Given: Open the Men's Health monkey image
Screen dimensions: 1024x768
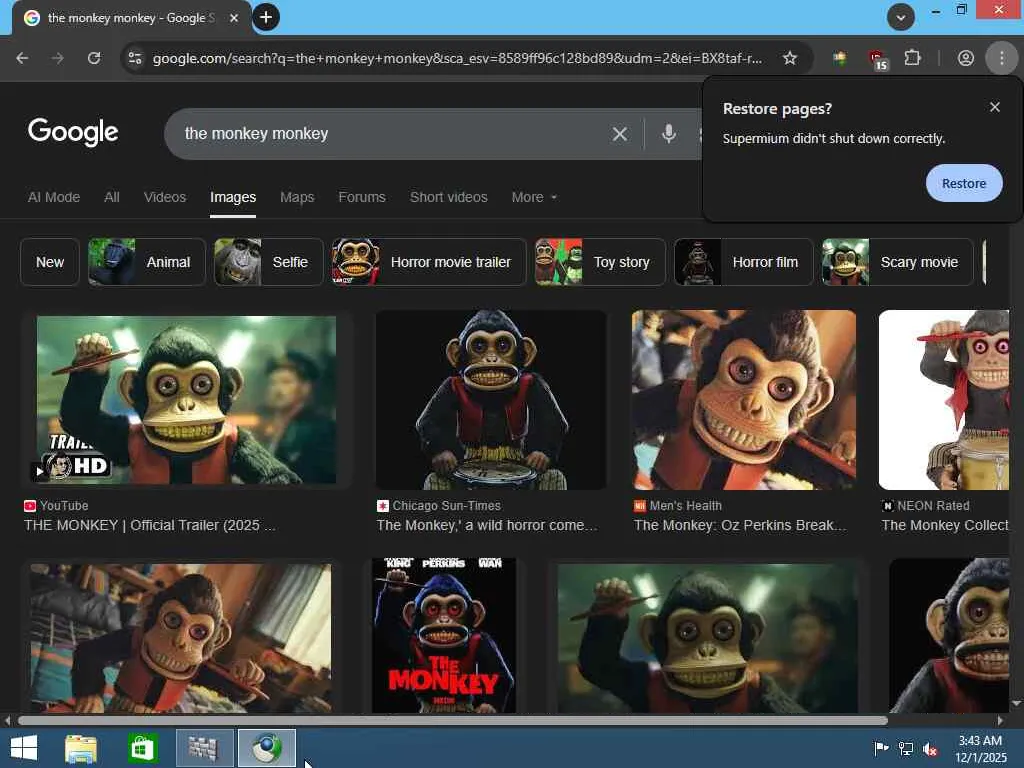Looking at the screenshot, I should coord(744,400).
